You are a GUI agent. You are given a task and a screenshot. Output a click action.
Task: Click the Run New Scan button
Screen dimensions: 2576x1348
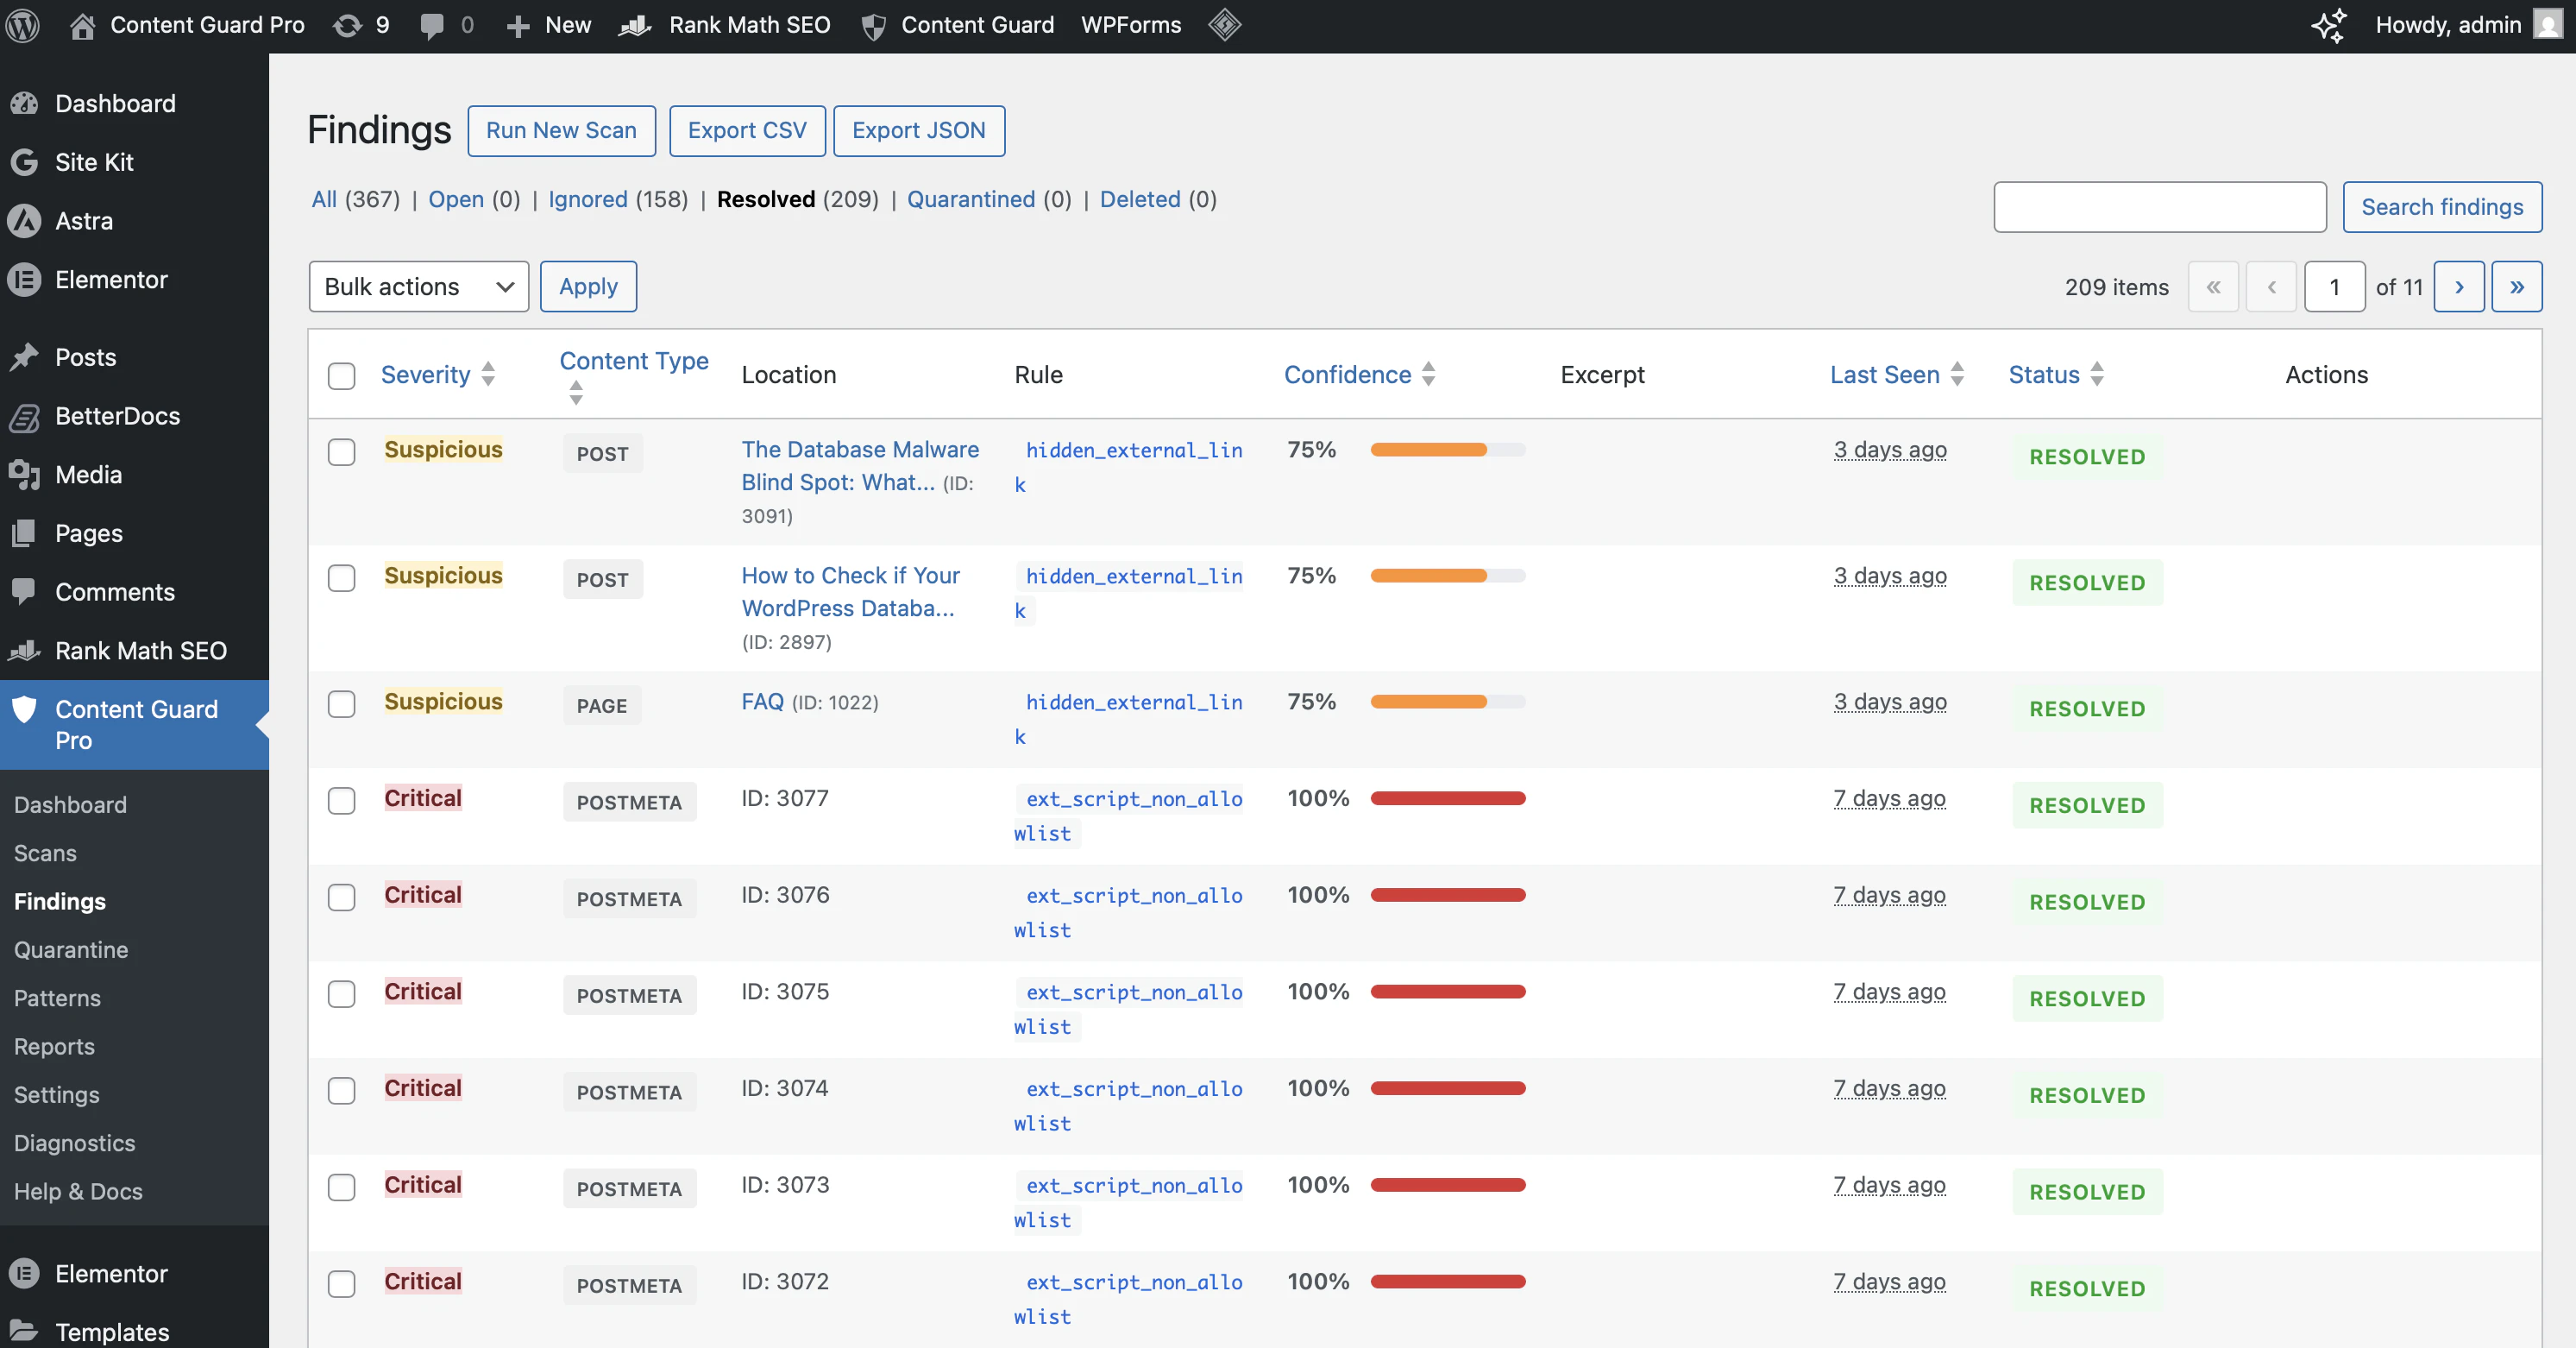click(561, 131)
